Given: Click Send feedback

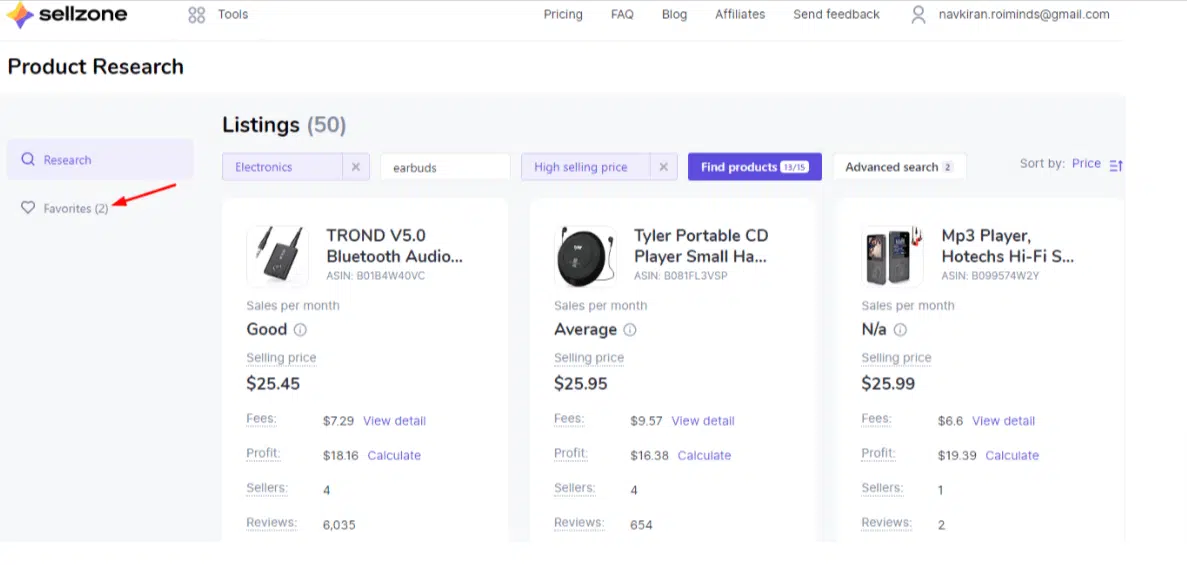Looking at the screenshot, I should point(837,14).
